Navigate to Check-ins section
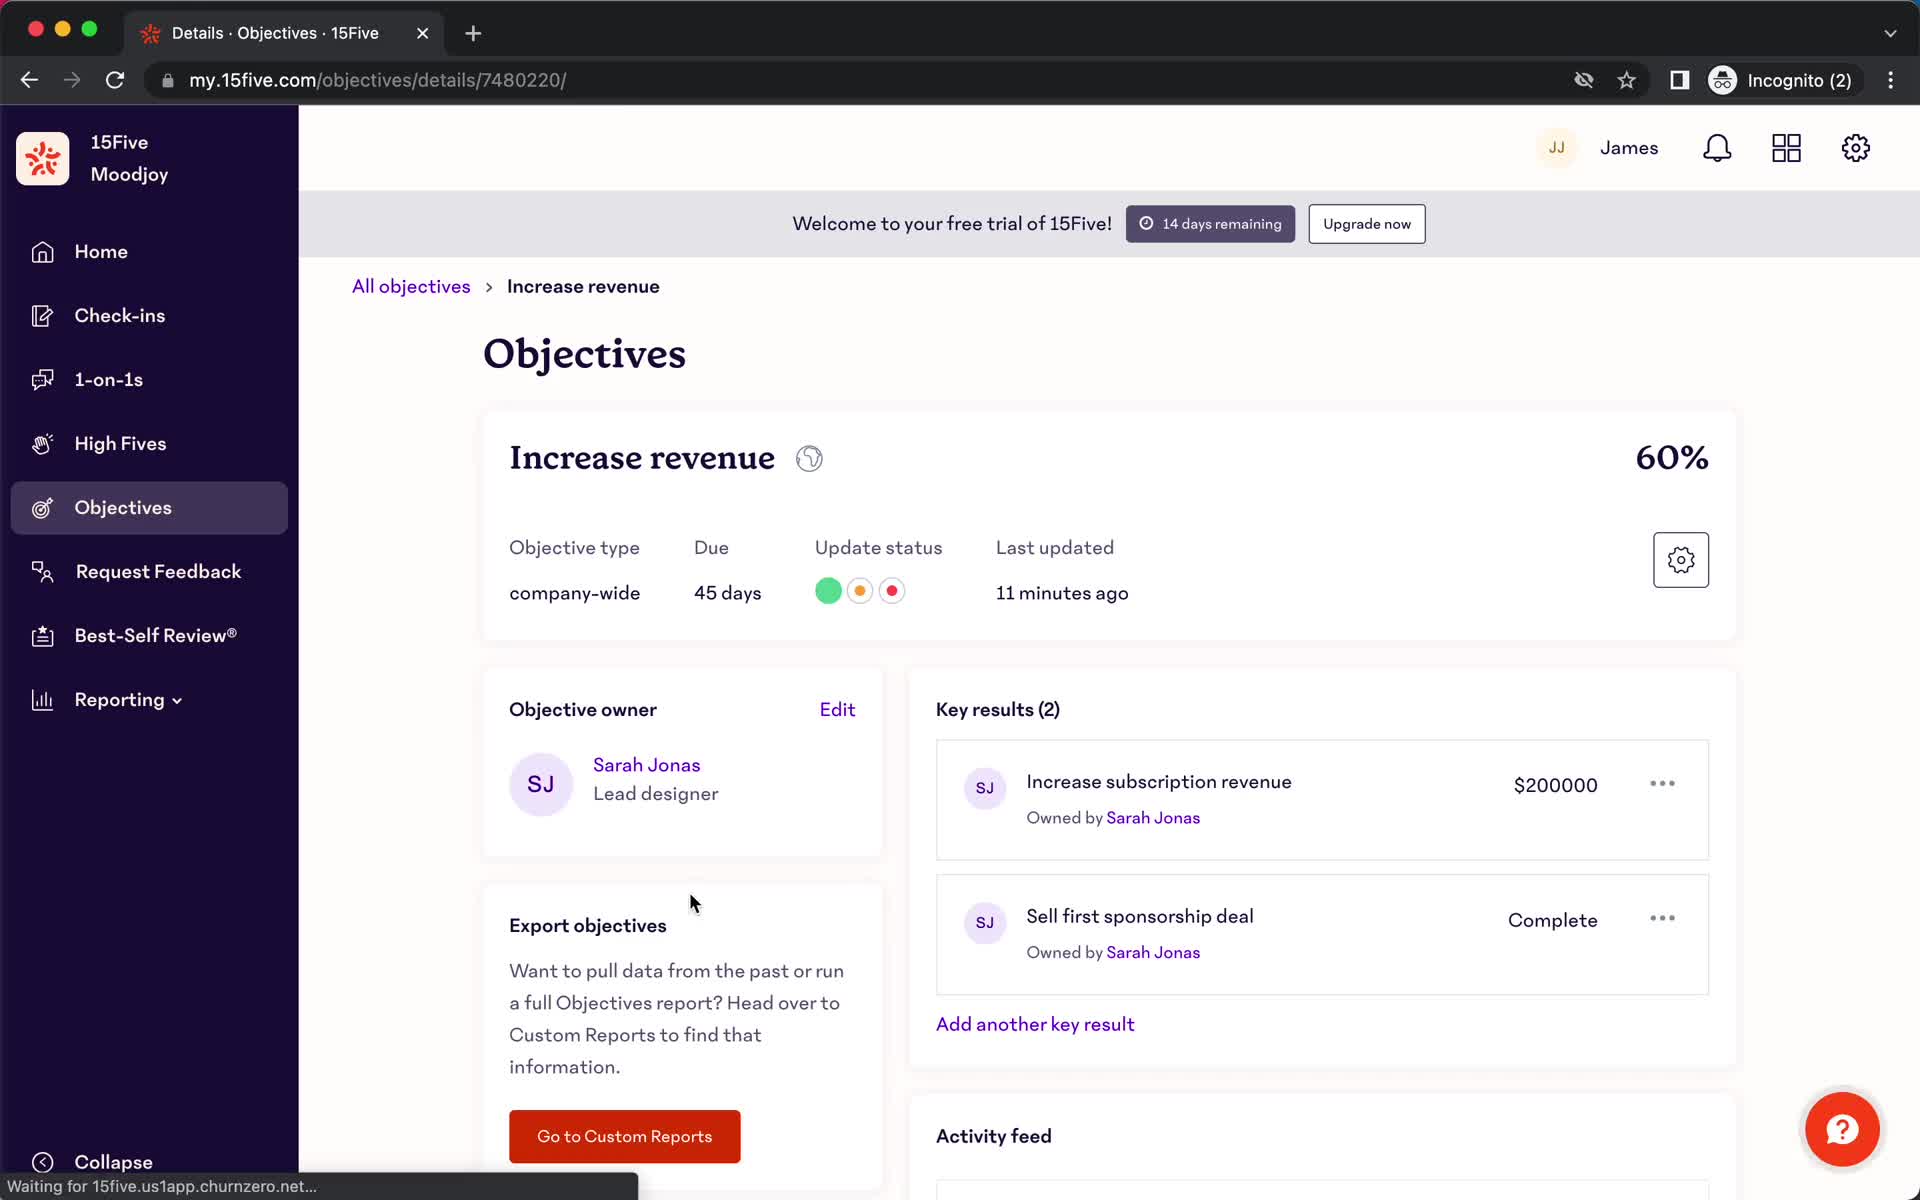 pyautogui.click(x=120, y=315)
